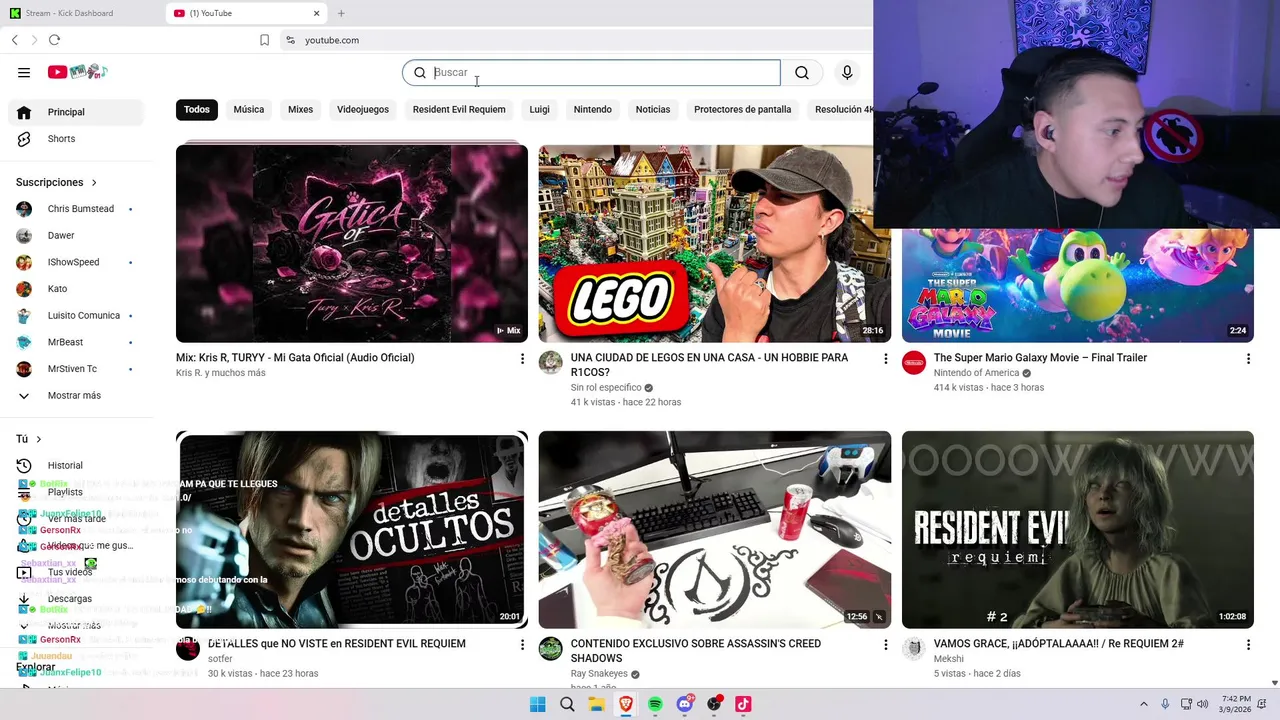Open Luisito Comunica channel subscription
The width and height of the screenshot is (1280, 720).
(76, 315)
